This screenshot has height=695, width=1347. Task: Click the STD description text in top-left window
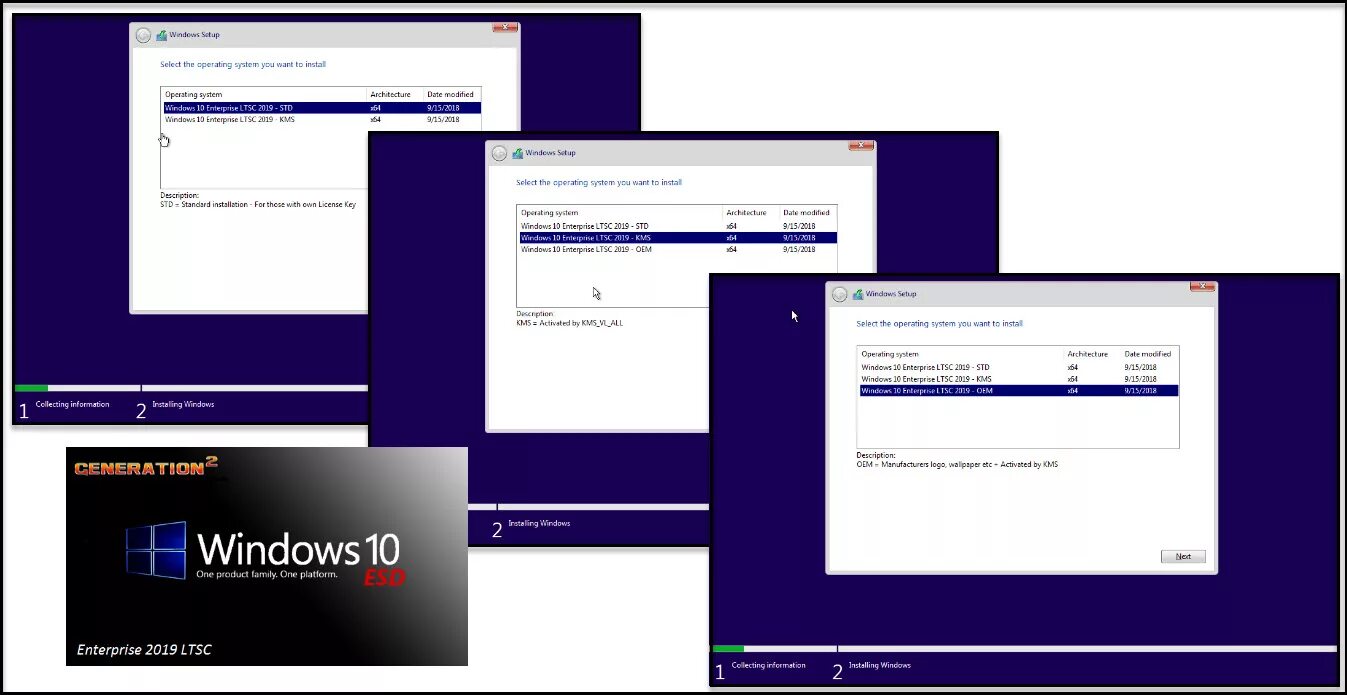point(258,205)
